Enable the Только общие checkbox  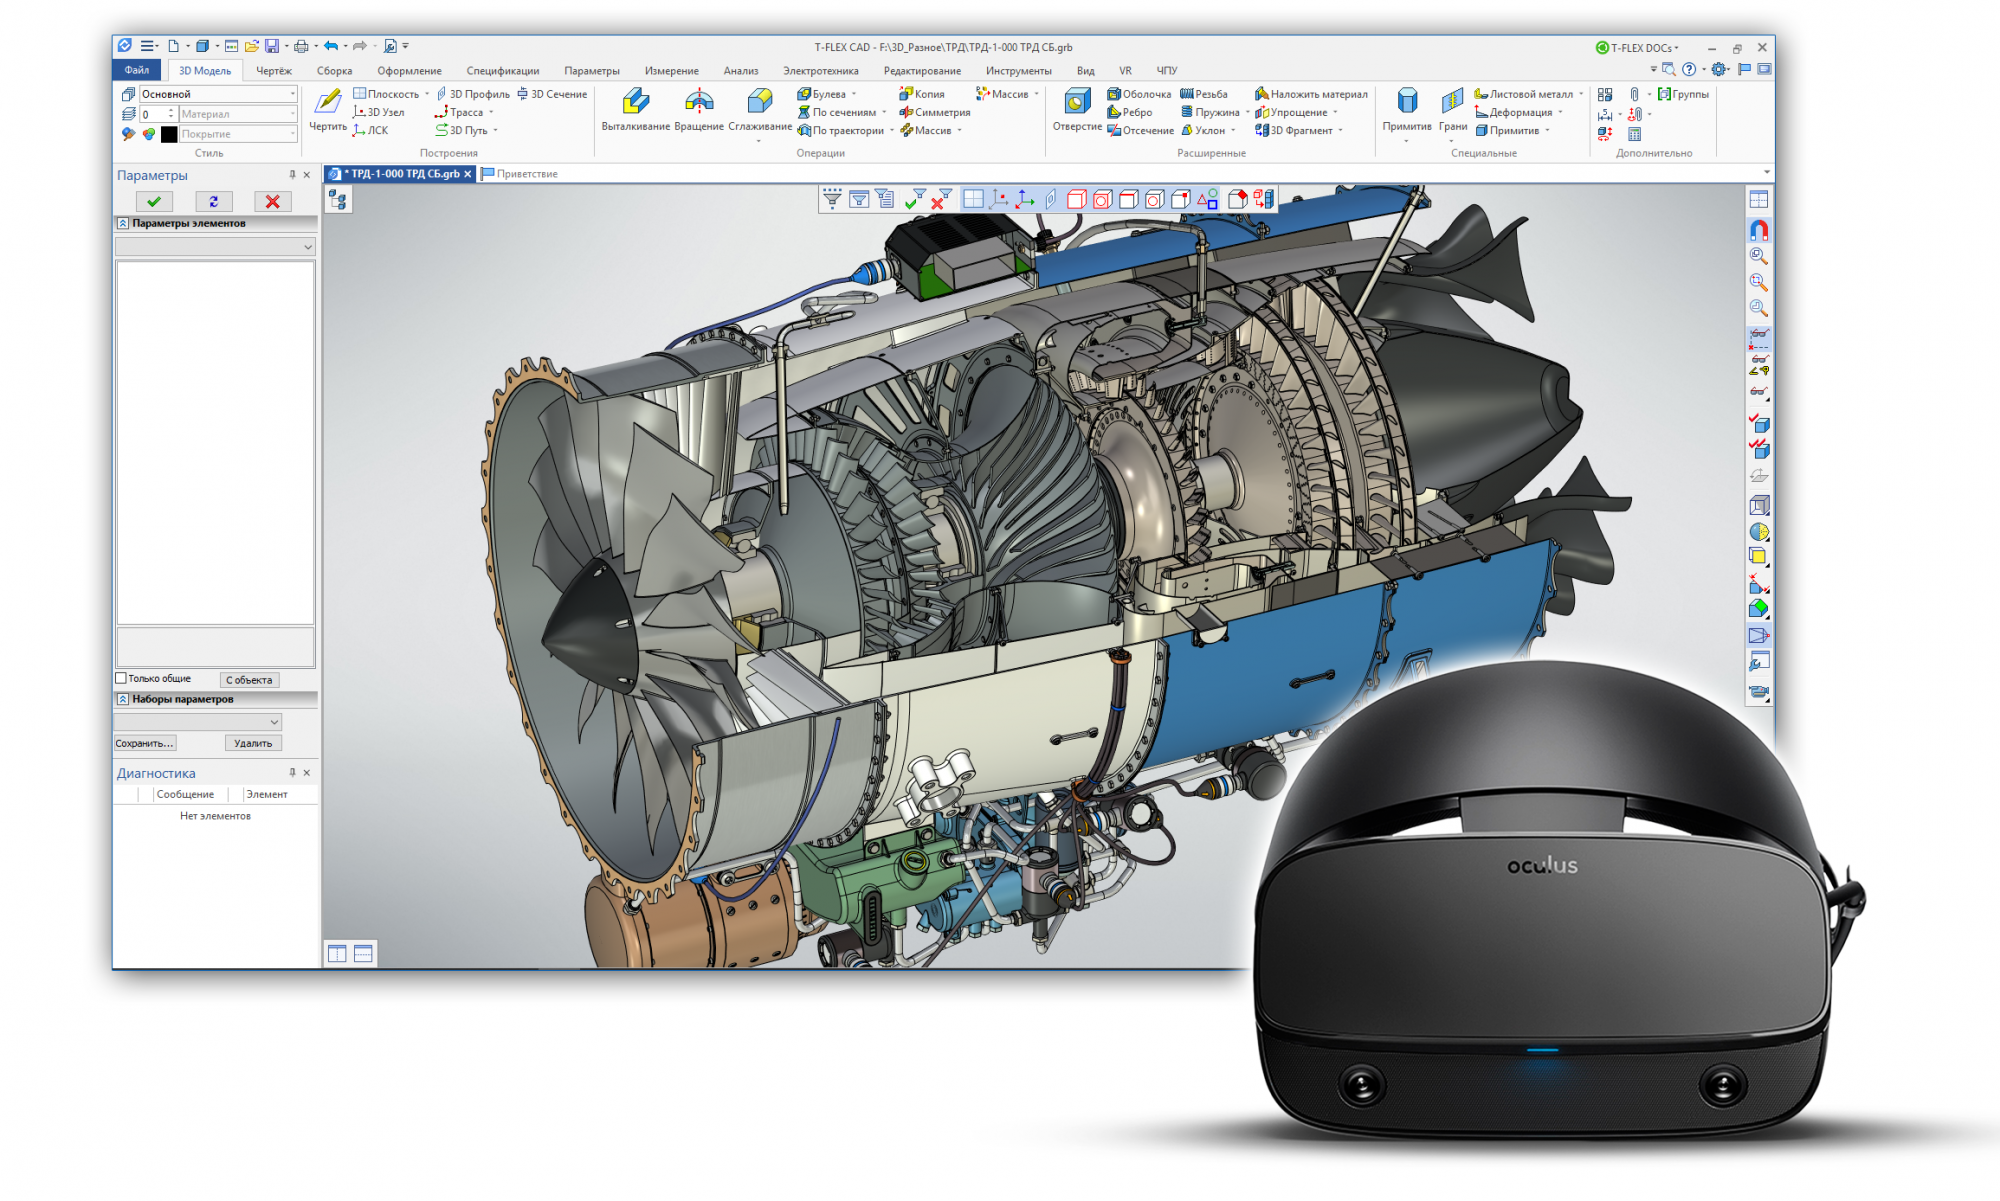pyautogui.click(x=121, y=678)
